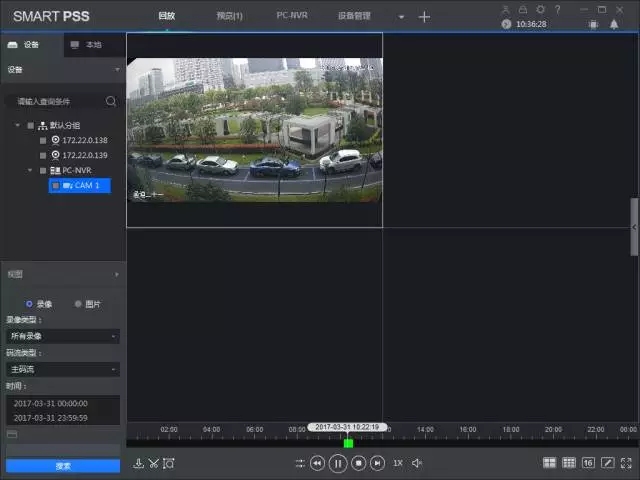Click the lock screen icon
The width and height of the screenshot is (640, 480).
[523, 9]
